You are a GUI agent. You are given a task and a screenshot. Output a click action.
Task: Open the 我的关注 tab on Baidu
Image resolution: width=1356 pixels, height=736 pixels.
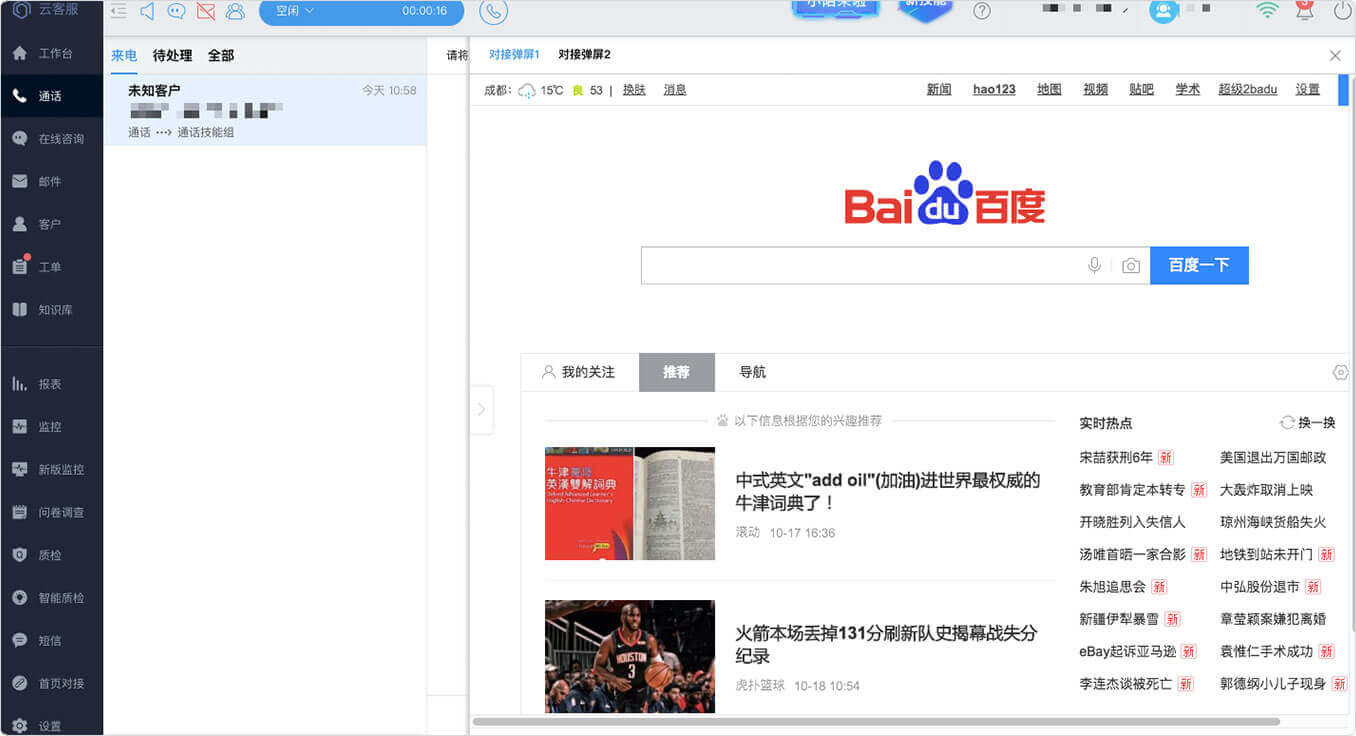pos(578,372)
